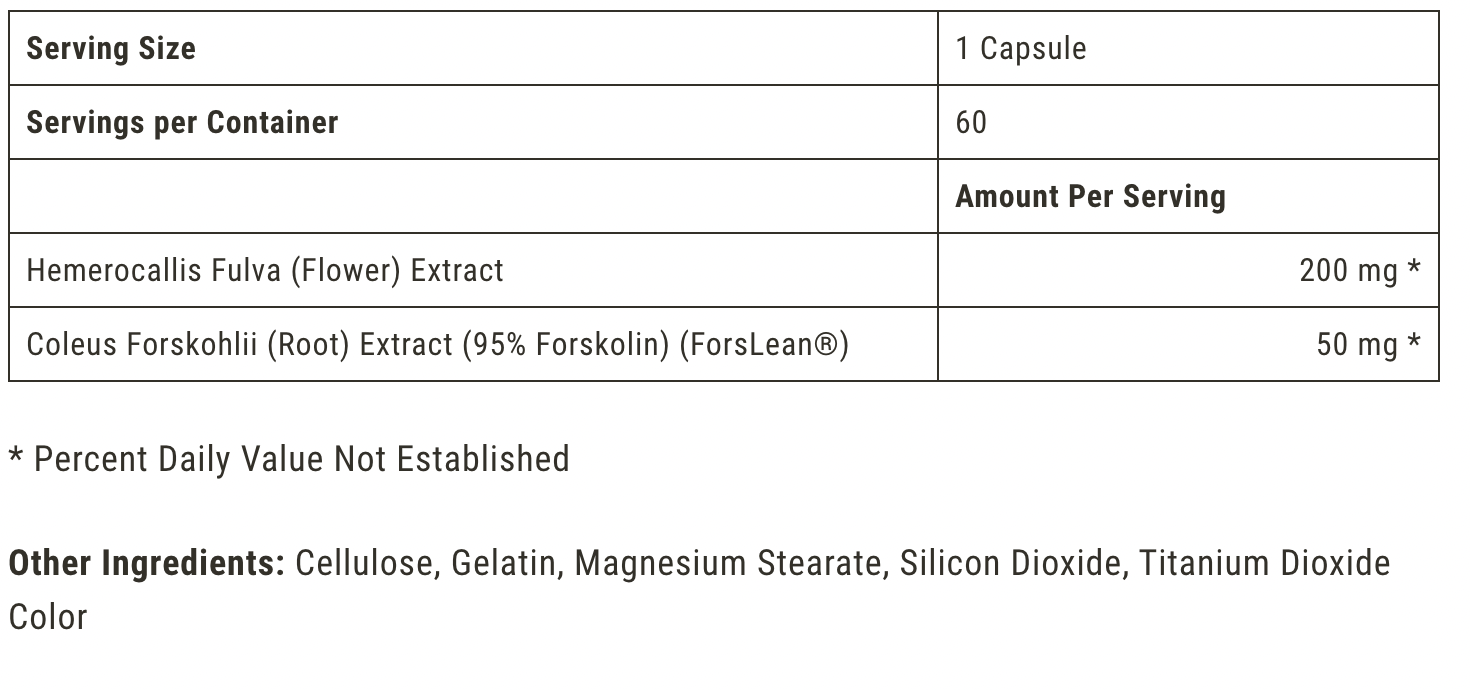Select "Hemerocallis Fulva (Flower) Extract" ingredient text
The height and width of the screenshot is (690, 1470).
click(265, 270)
